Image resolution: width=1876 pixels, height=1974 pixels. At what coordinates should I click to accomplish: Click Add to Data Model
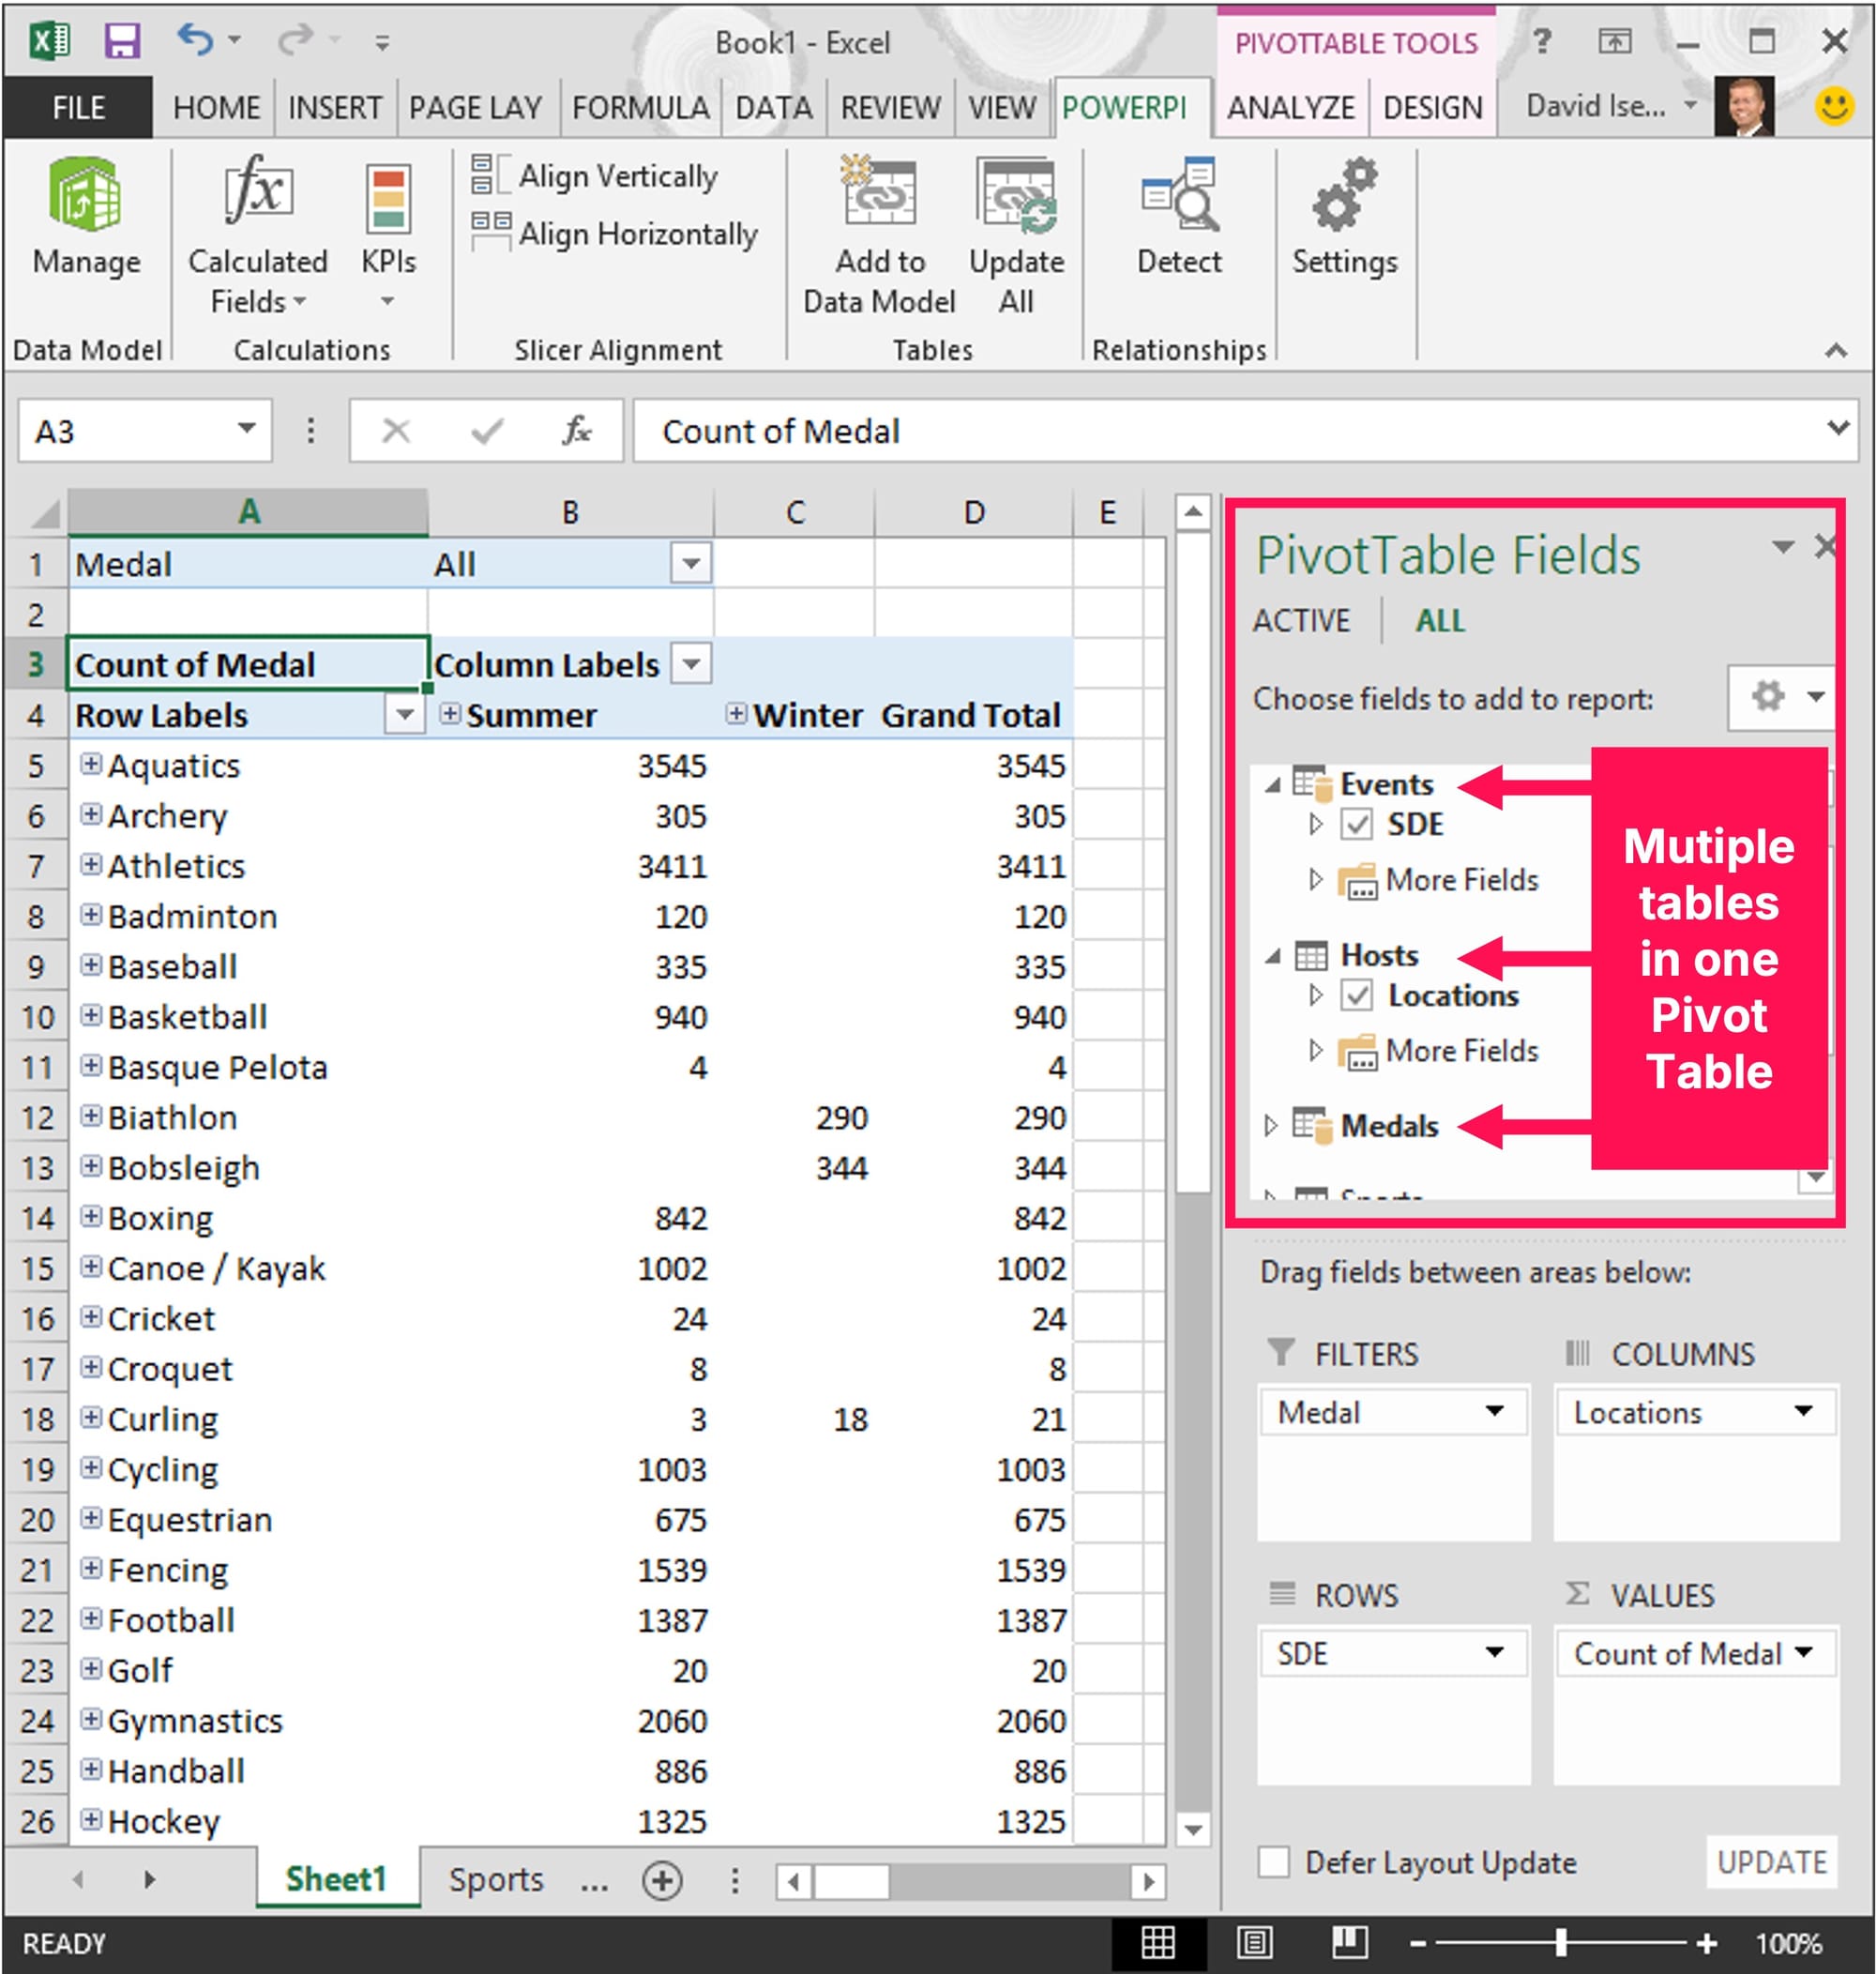pyautogui.click(x=879, y=236)
